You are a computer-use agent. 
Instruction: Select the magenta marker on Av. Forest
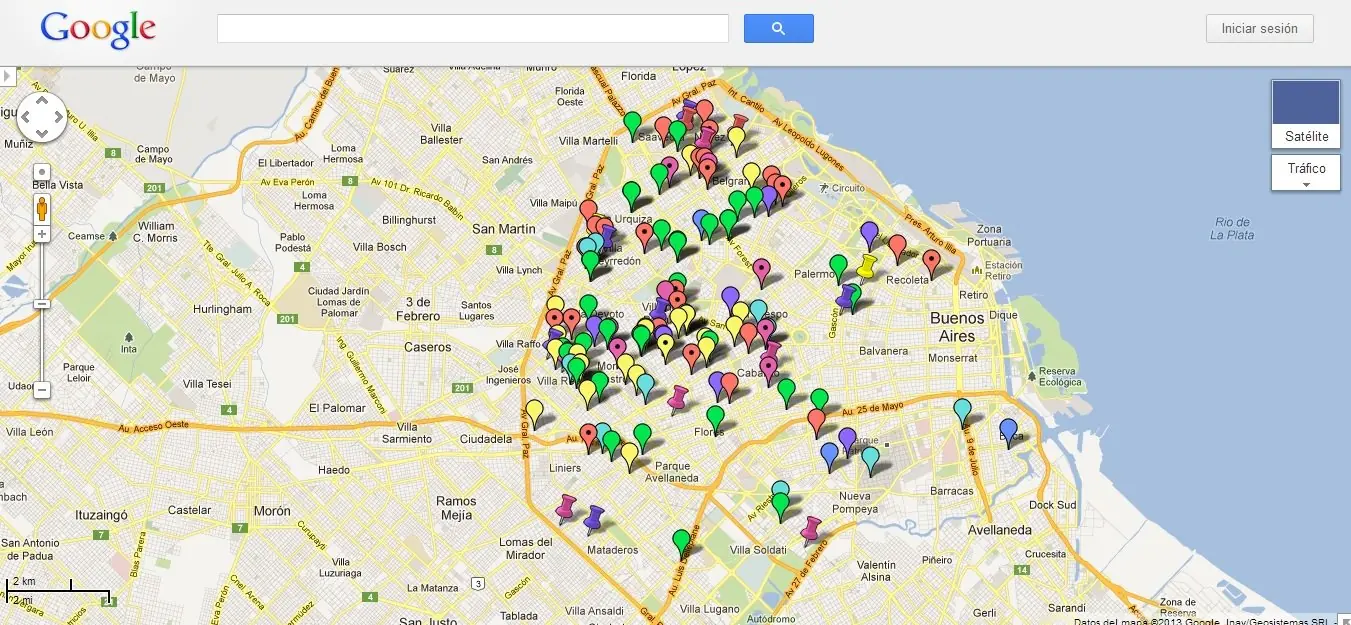click(762, 270)
